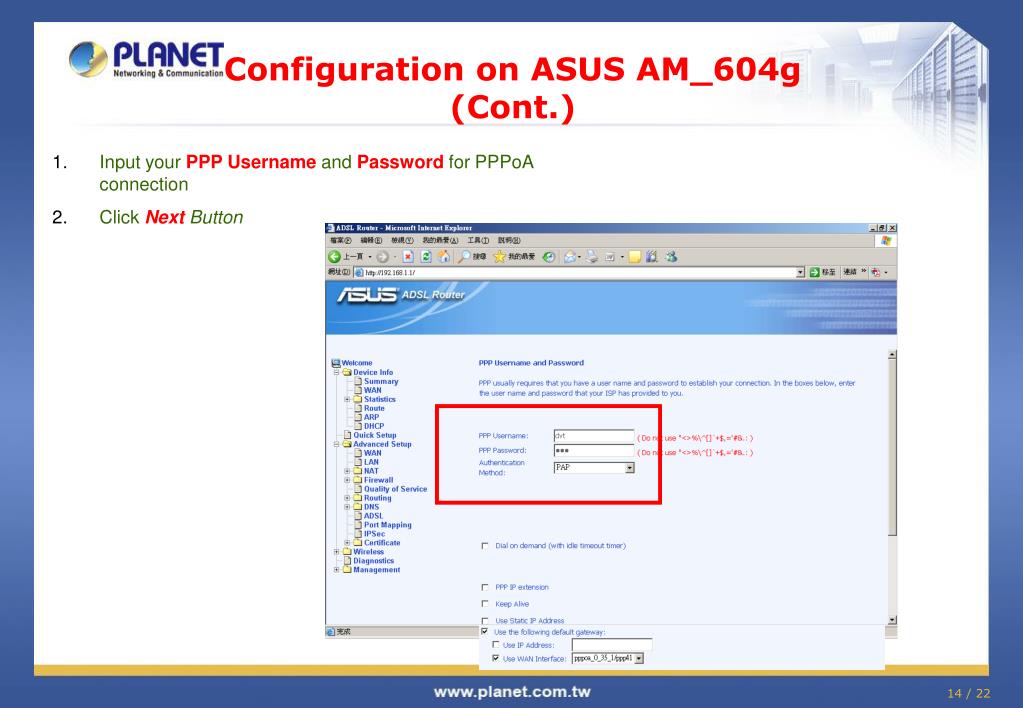Open the 工具(T) Tools menu
The width and height of the screenshot is (1023, 708).
coord(478,240)
